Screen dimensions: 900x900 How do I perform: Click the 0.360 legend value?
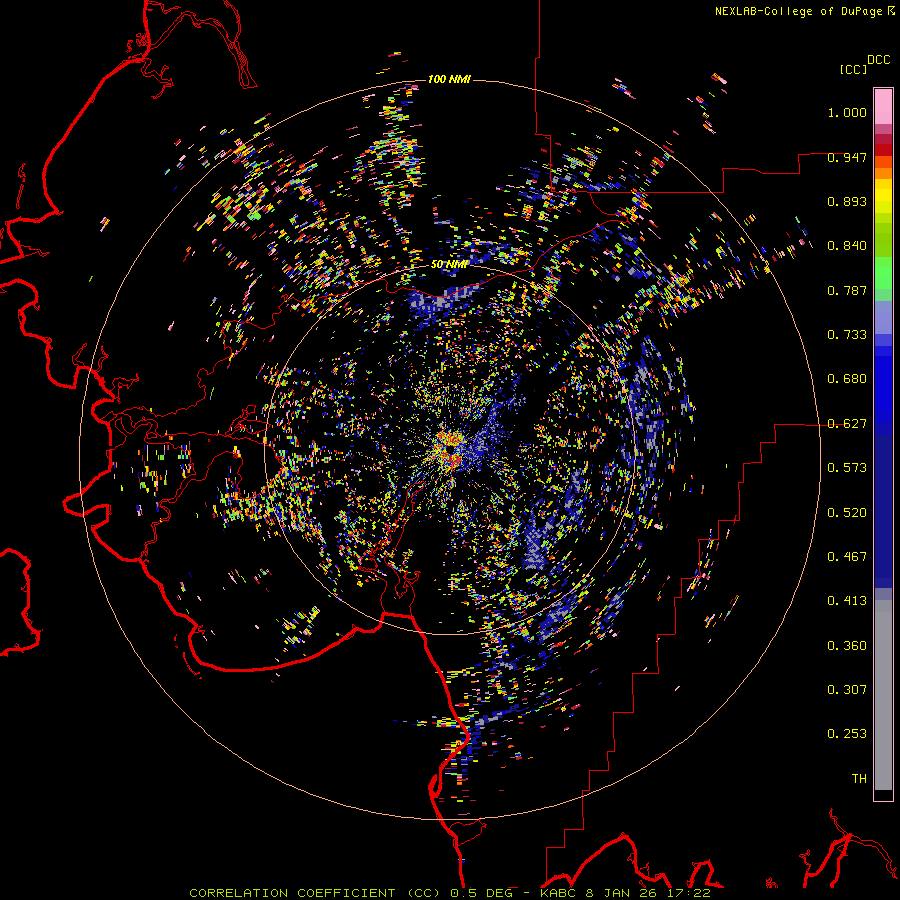coord(847,646)
